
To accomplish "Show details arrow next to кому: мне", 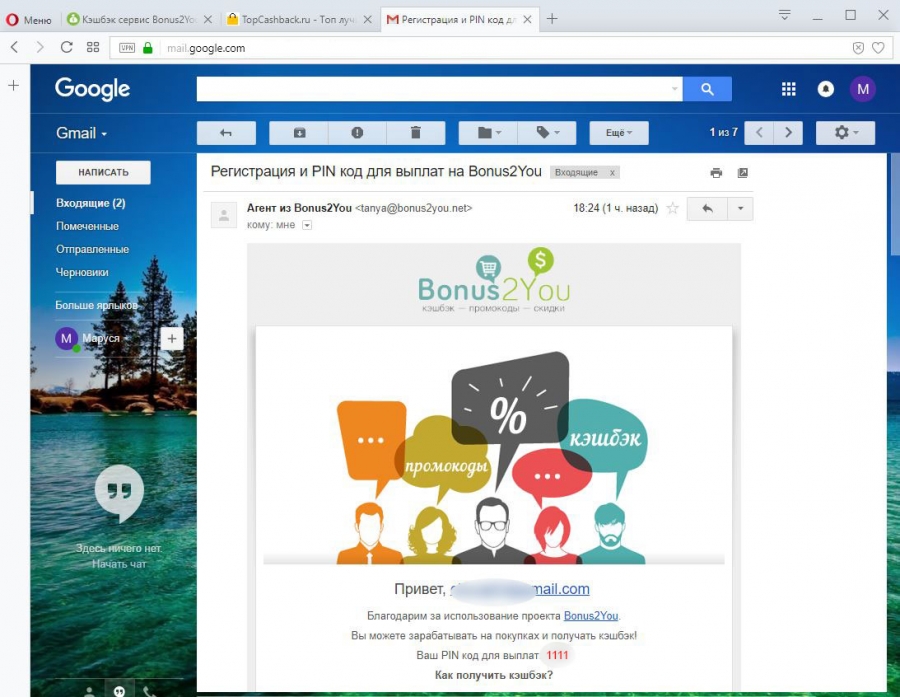I will pyautogui.click(x=307, y=225).
